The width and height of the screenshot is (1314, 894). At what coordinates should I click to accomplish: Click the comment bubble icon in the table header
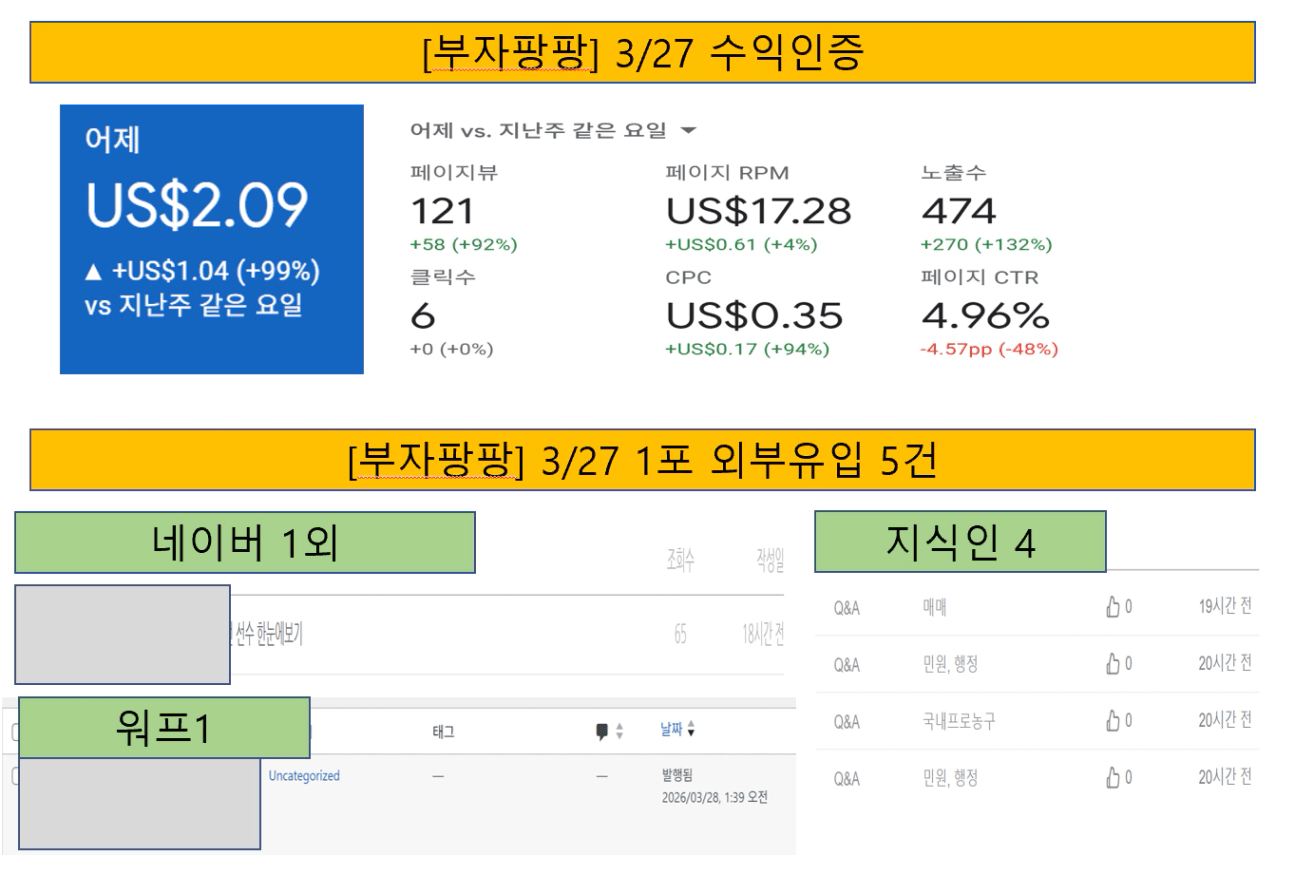602,732
